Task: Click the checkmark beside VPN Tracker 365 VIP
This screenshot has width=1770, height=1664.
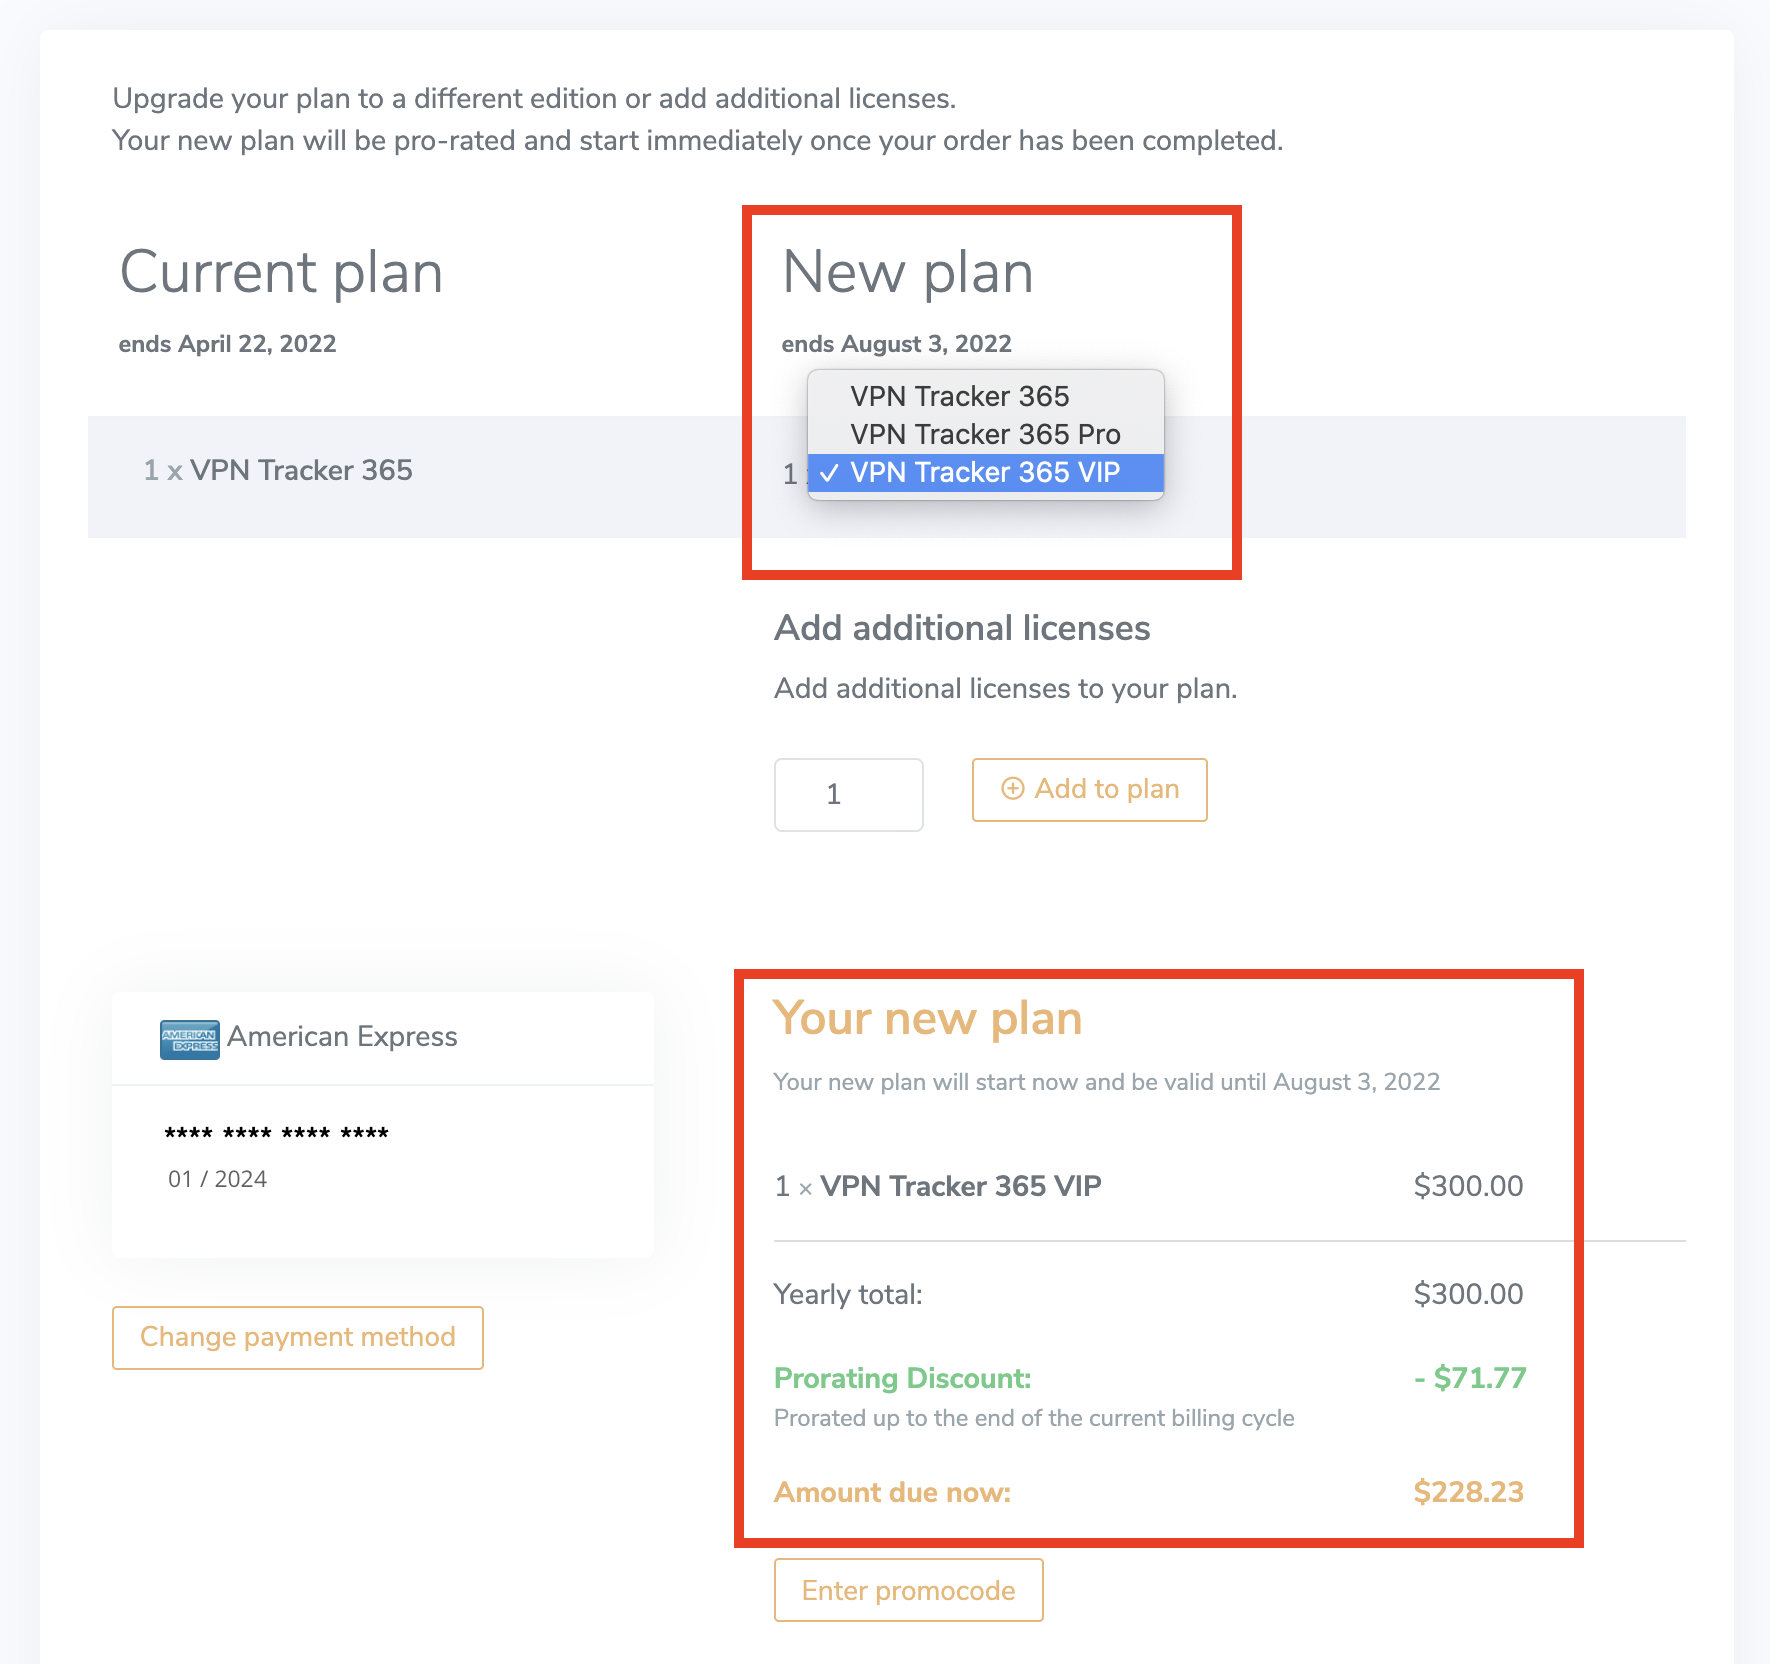Action: tap(829, 473)
